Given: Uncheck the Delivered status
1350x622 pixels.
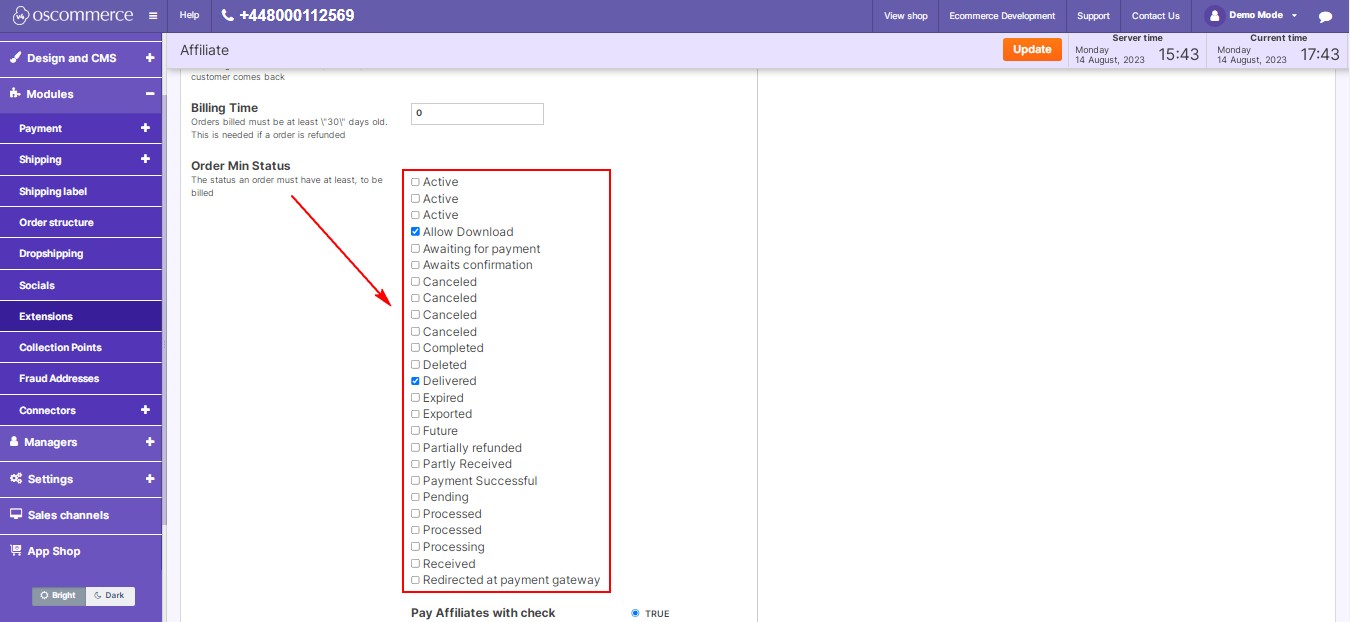Looking at the screenshot, I should coord(415,381).
